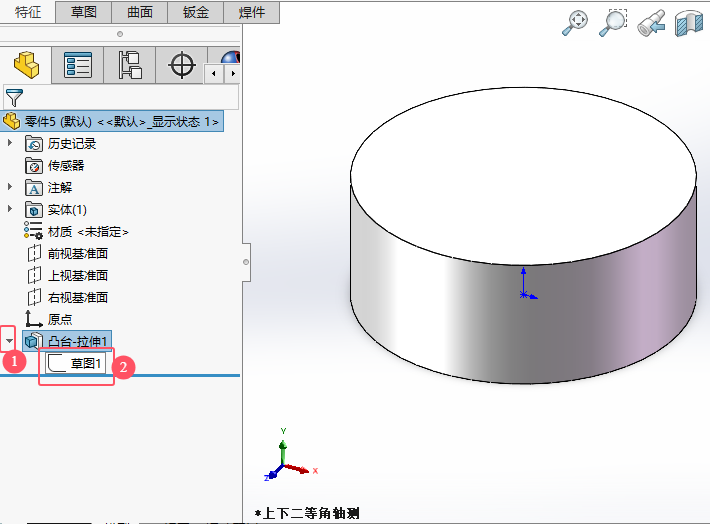Select 草图1 in the feature tree
This screenshot has width=710, height=524.
click(x=86, y=364)
